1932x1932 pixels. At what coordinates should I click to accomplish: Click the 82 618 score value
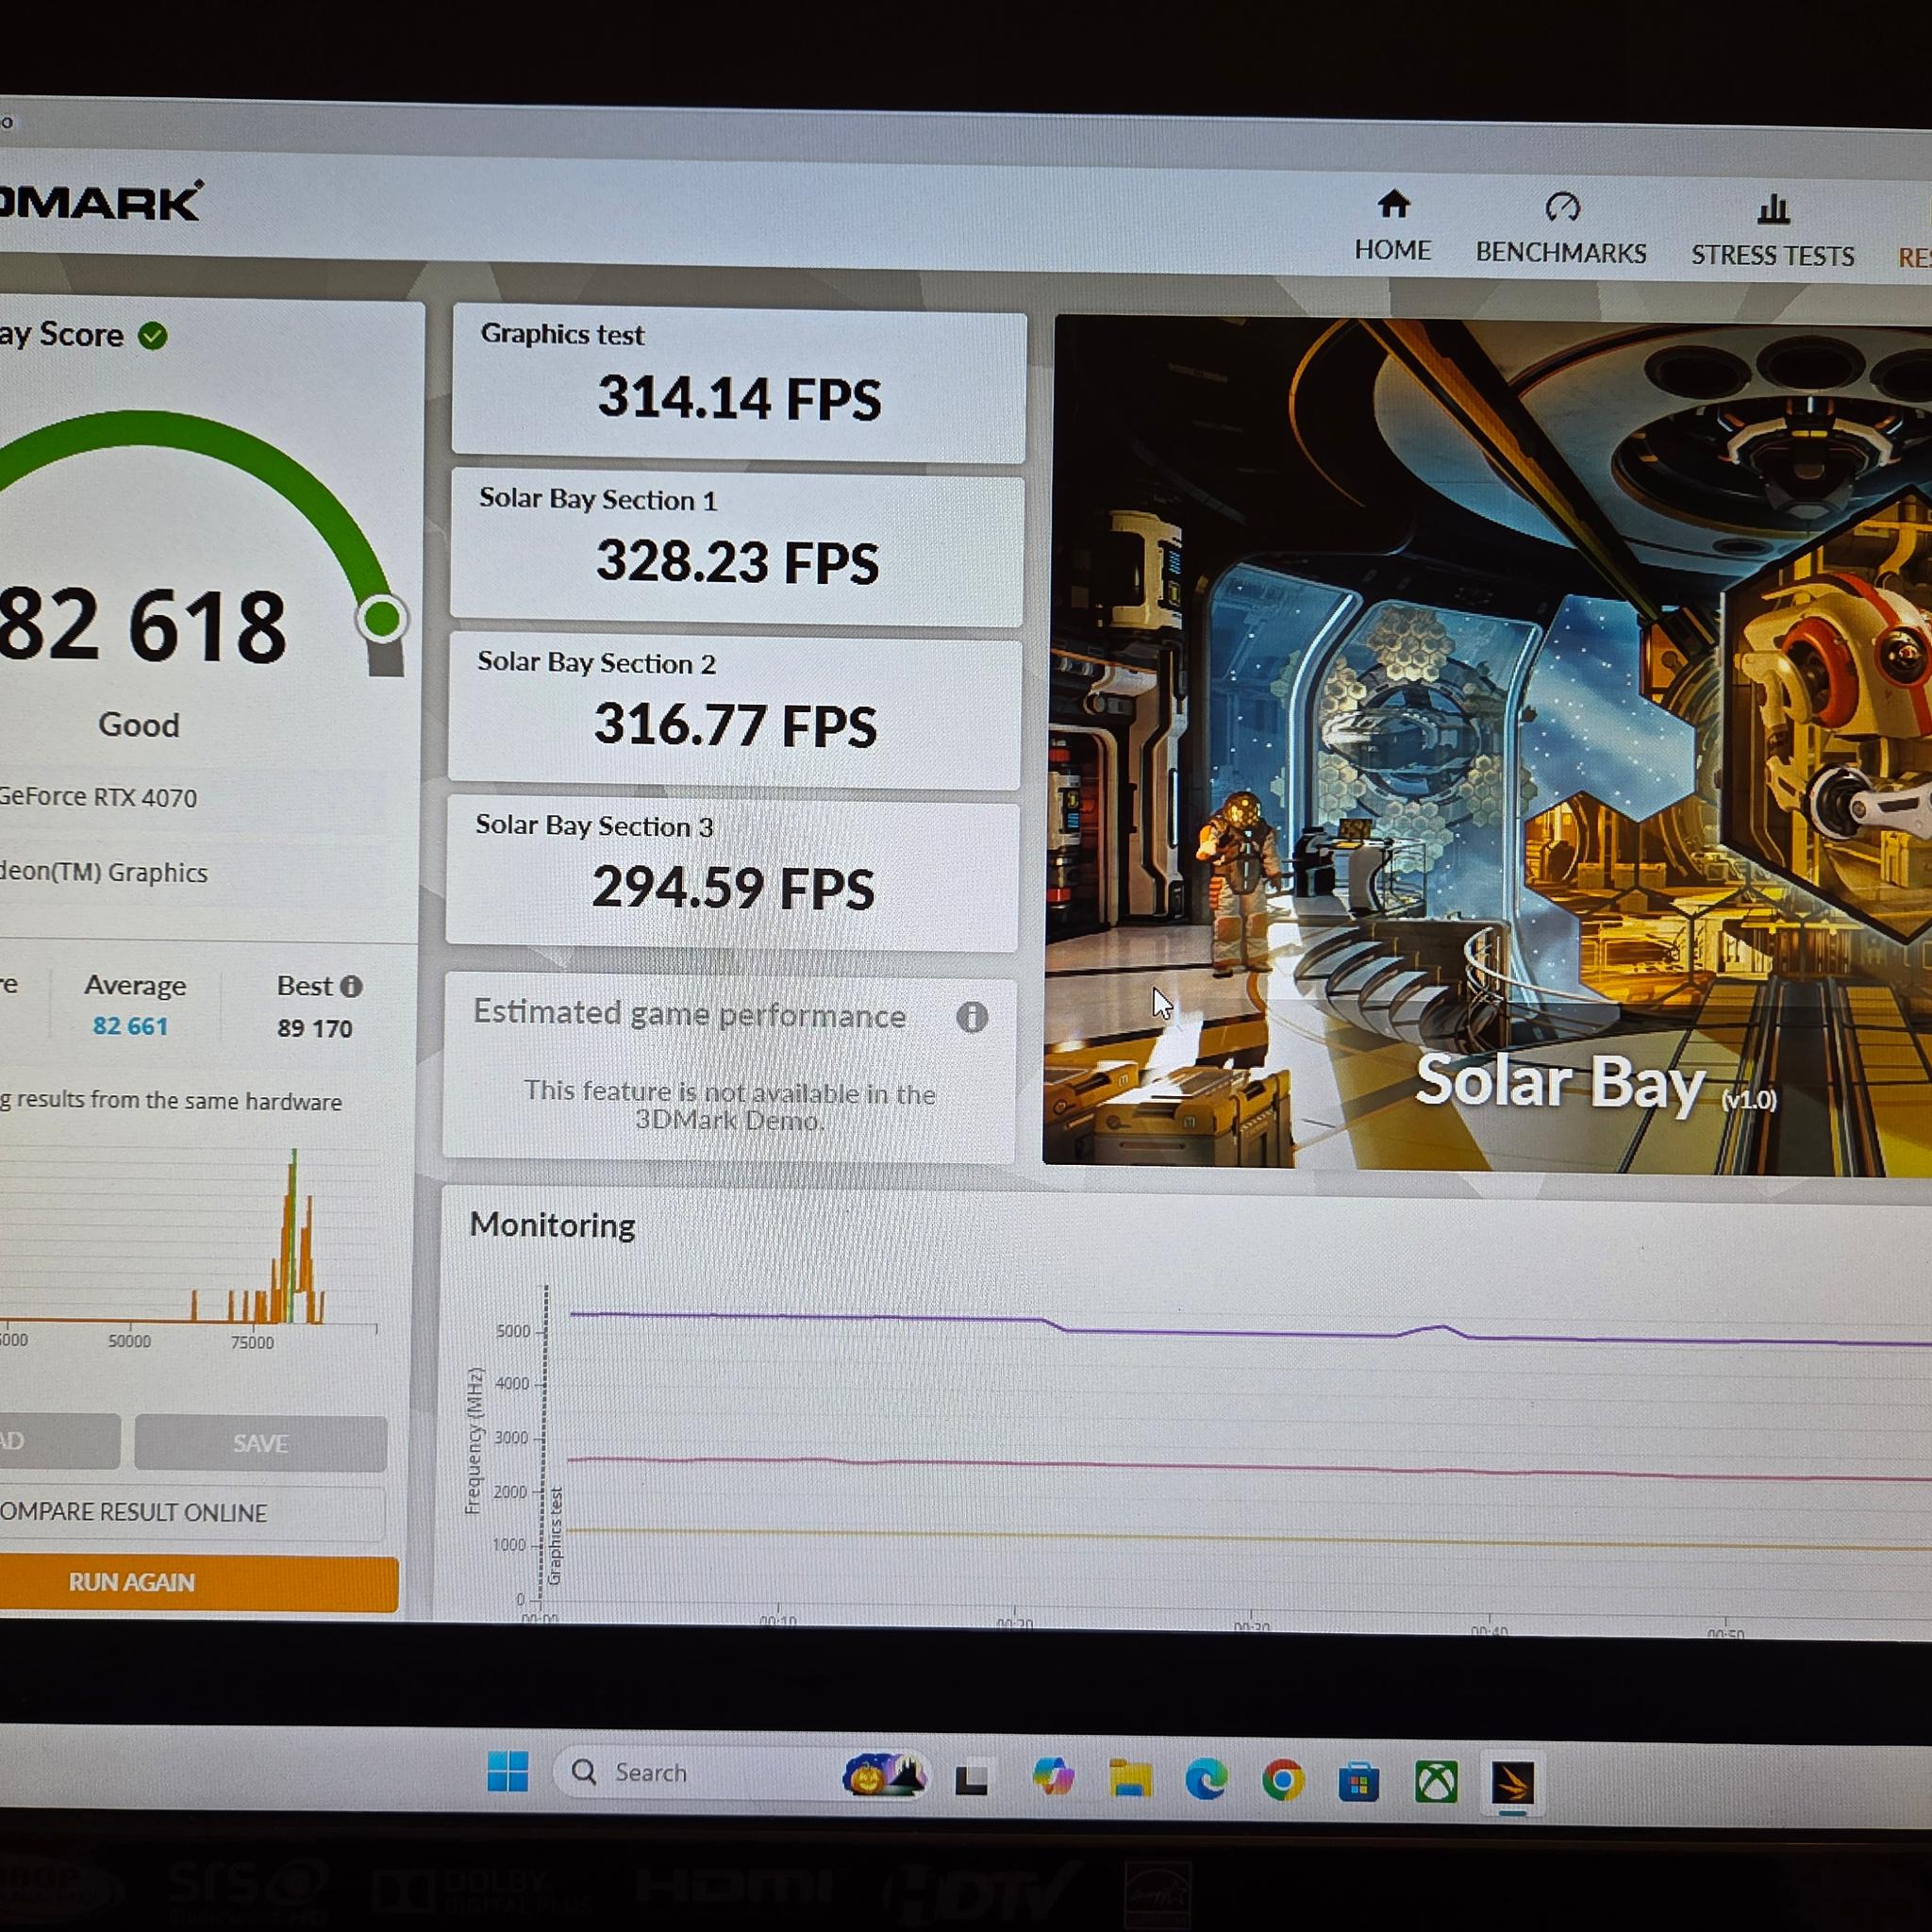[142, 627]
